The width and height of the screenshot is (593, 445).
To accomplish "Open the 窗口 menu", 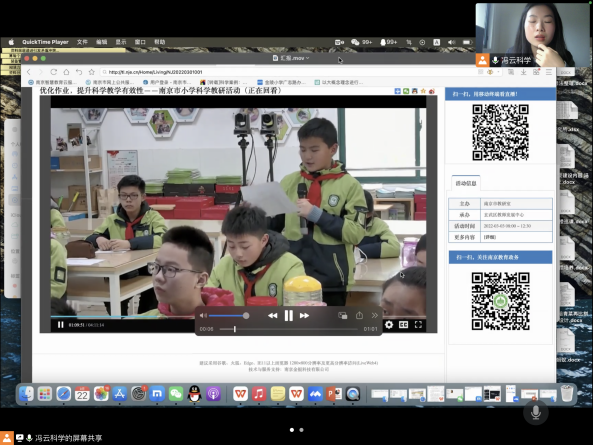I will [x=140, y=42].
